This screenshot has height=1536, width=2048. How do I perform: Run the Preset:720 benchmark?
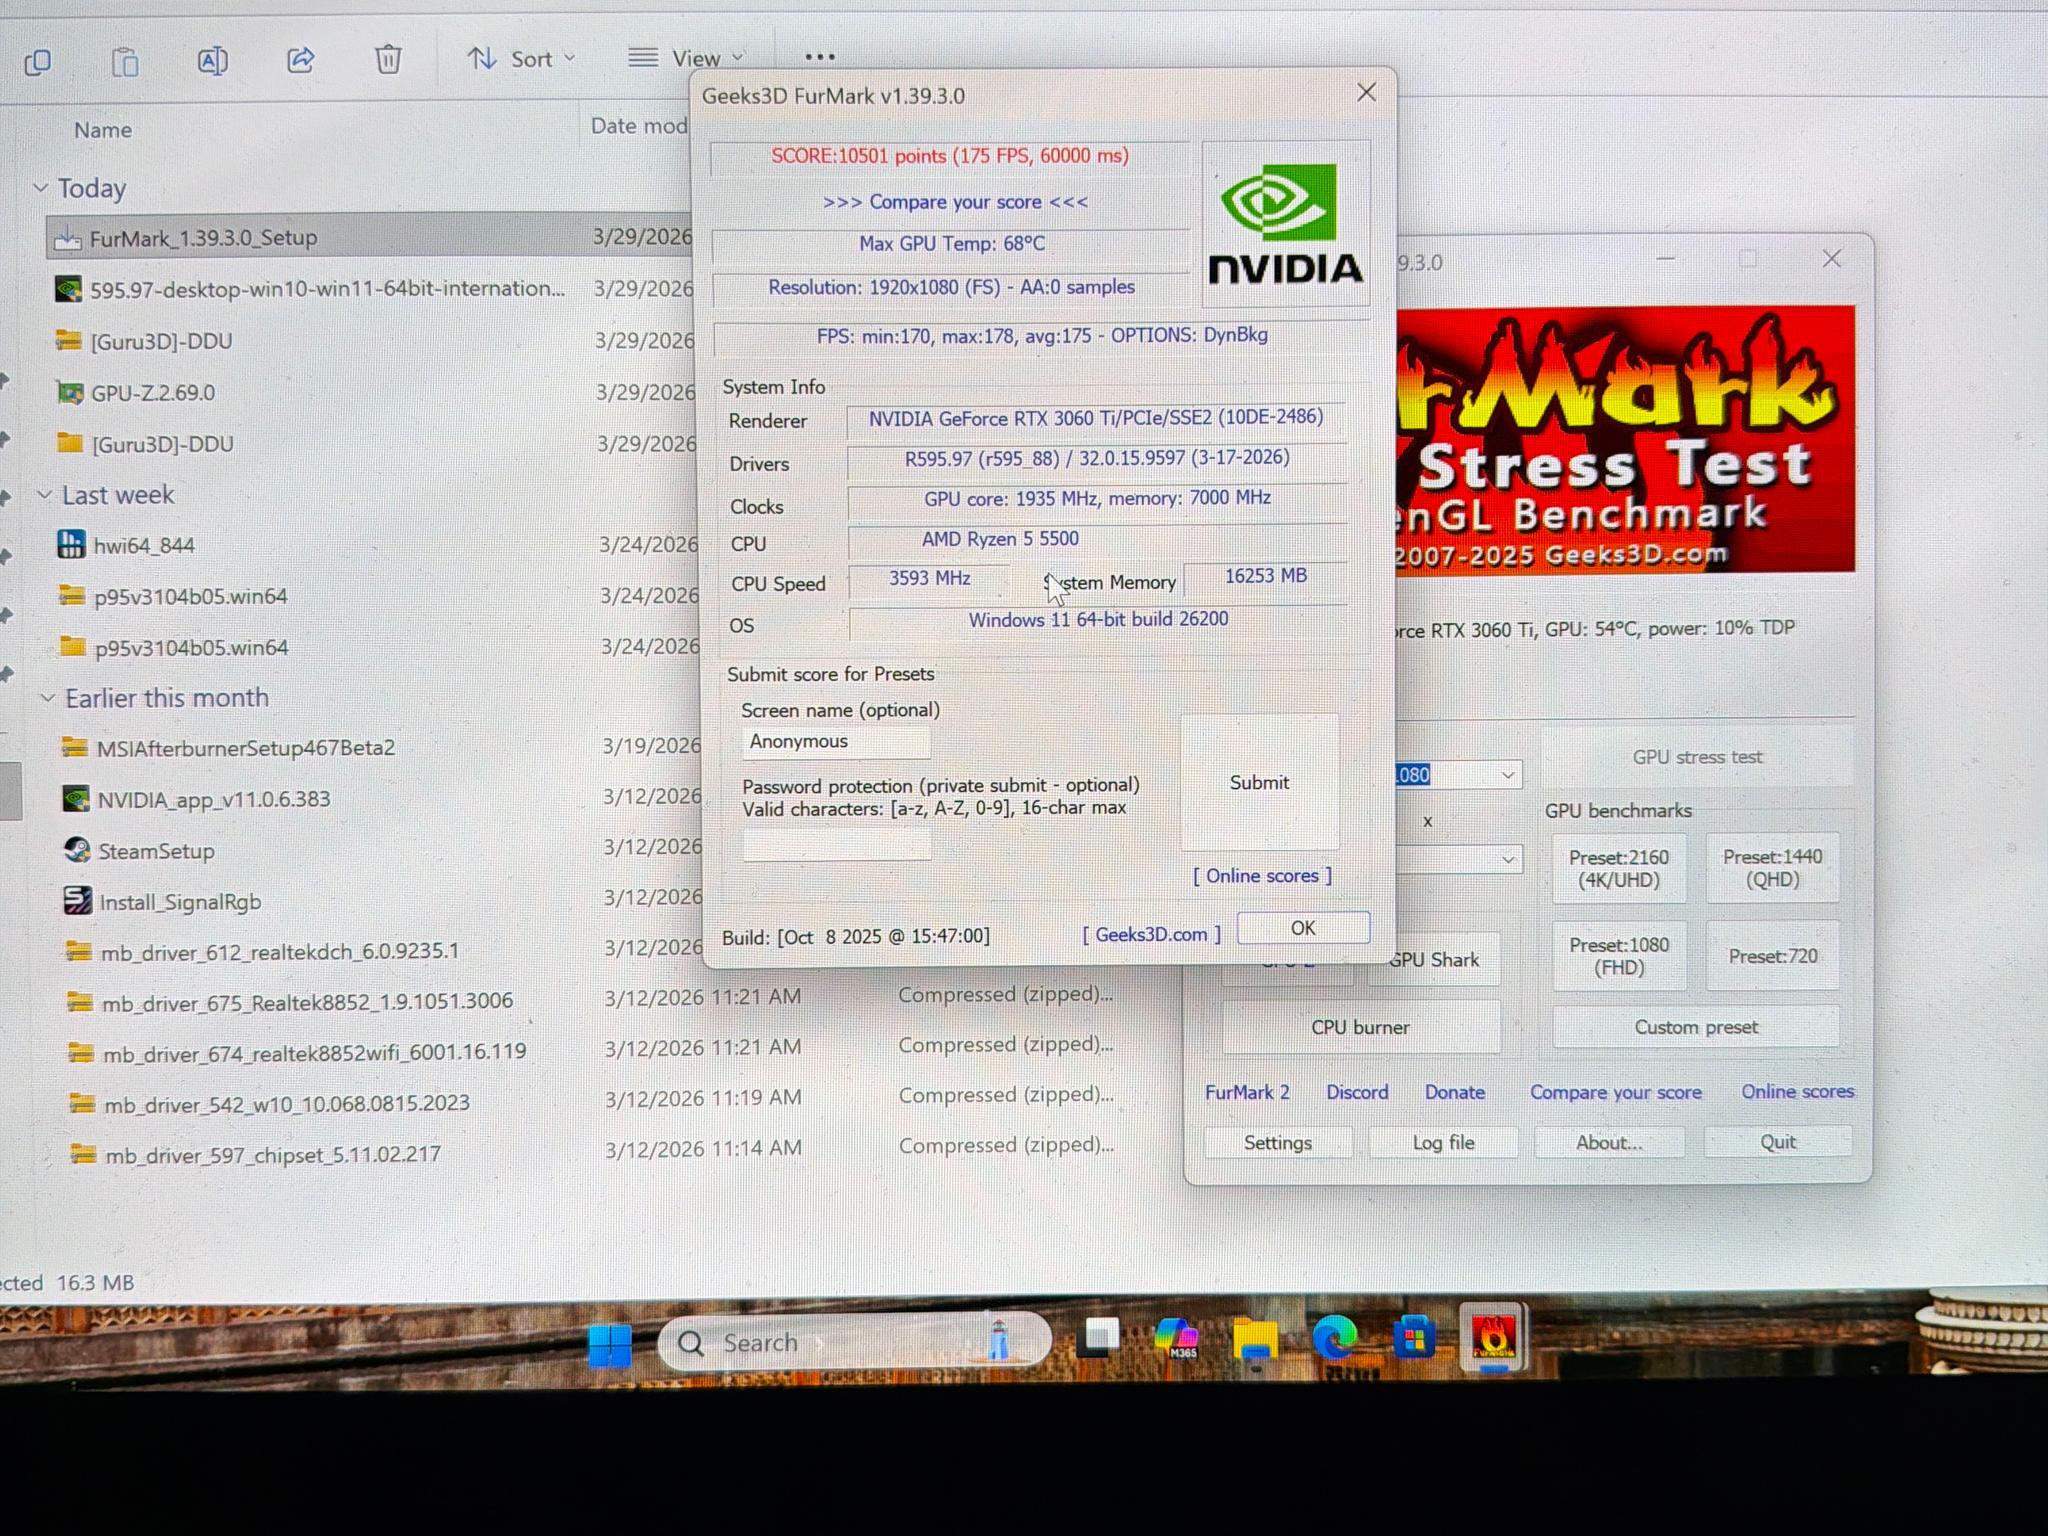[1773, 956]
